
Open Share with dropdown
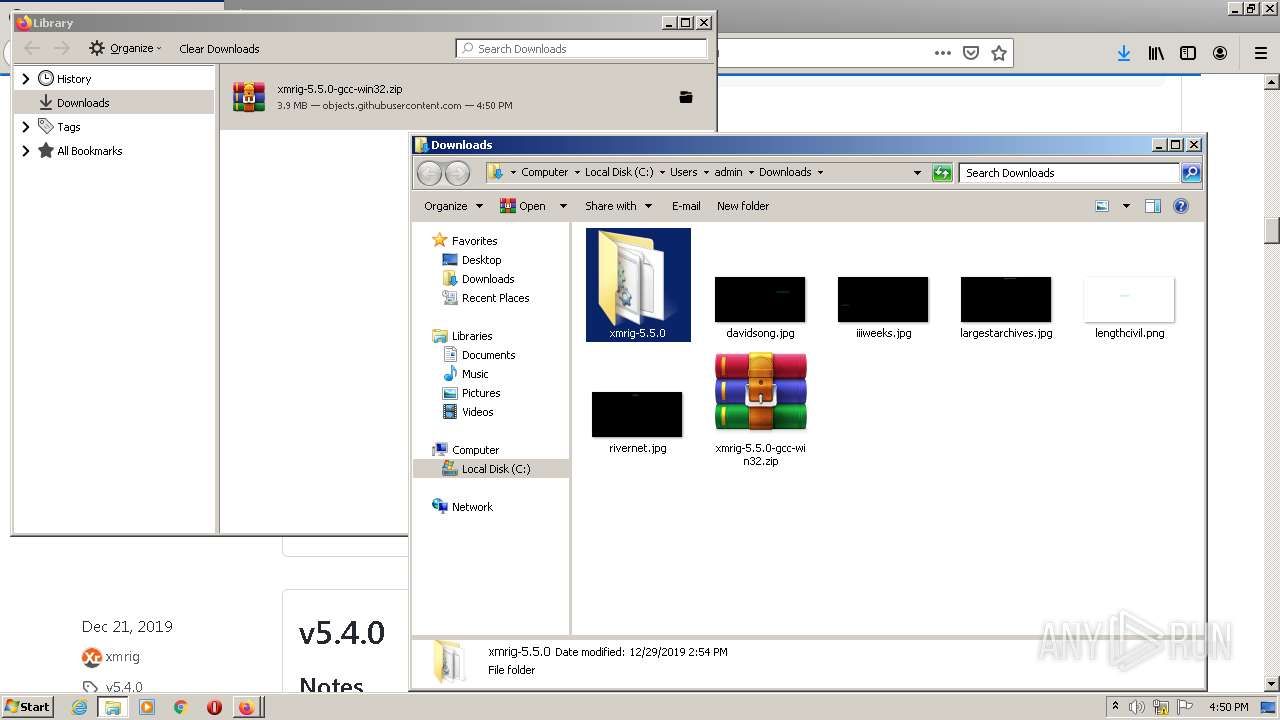pos(618,206)
